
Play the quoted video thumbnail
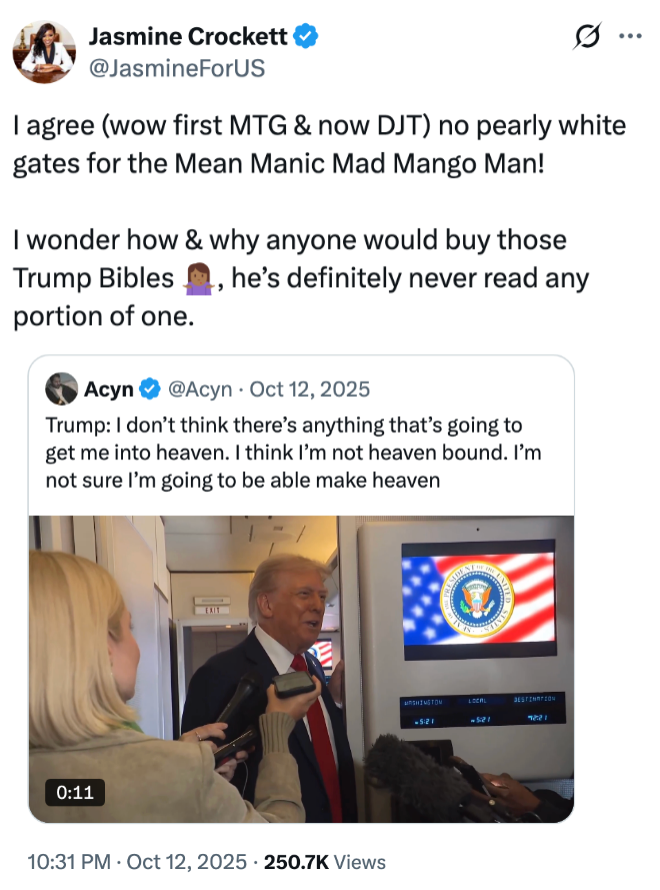pyautogui.click(x=301, y=668)
